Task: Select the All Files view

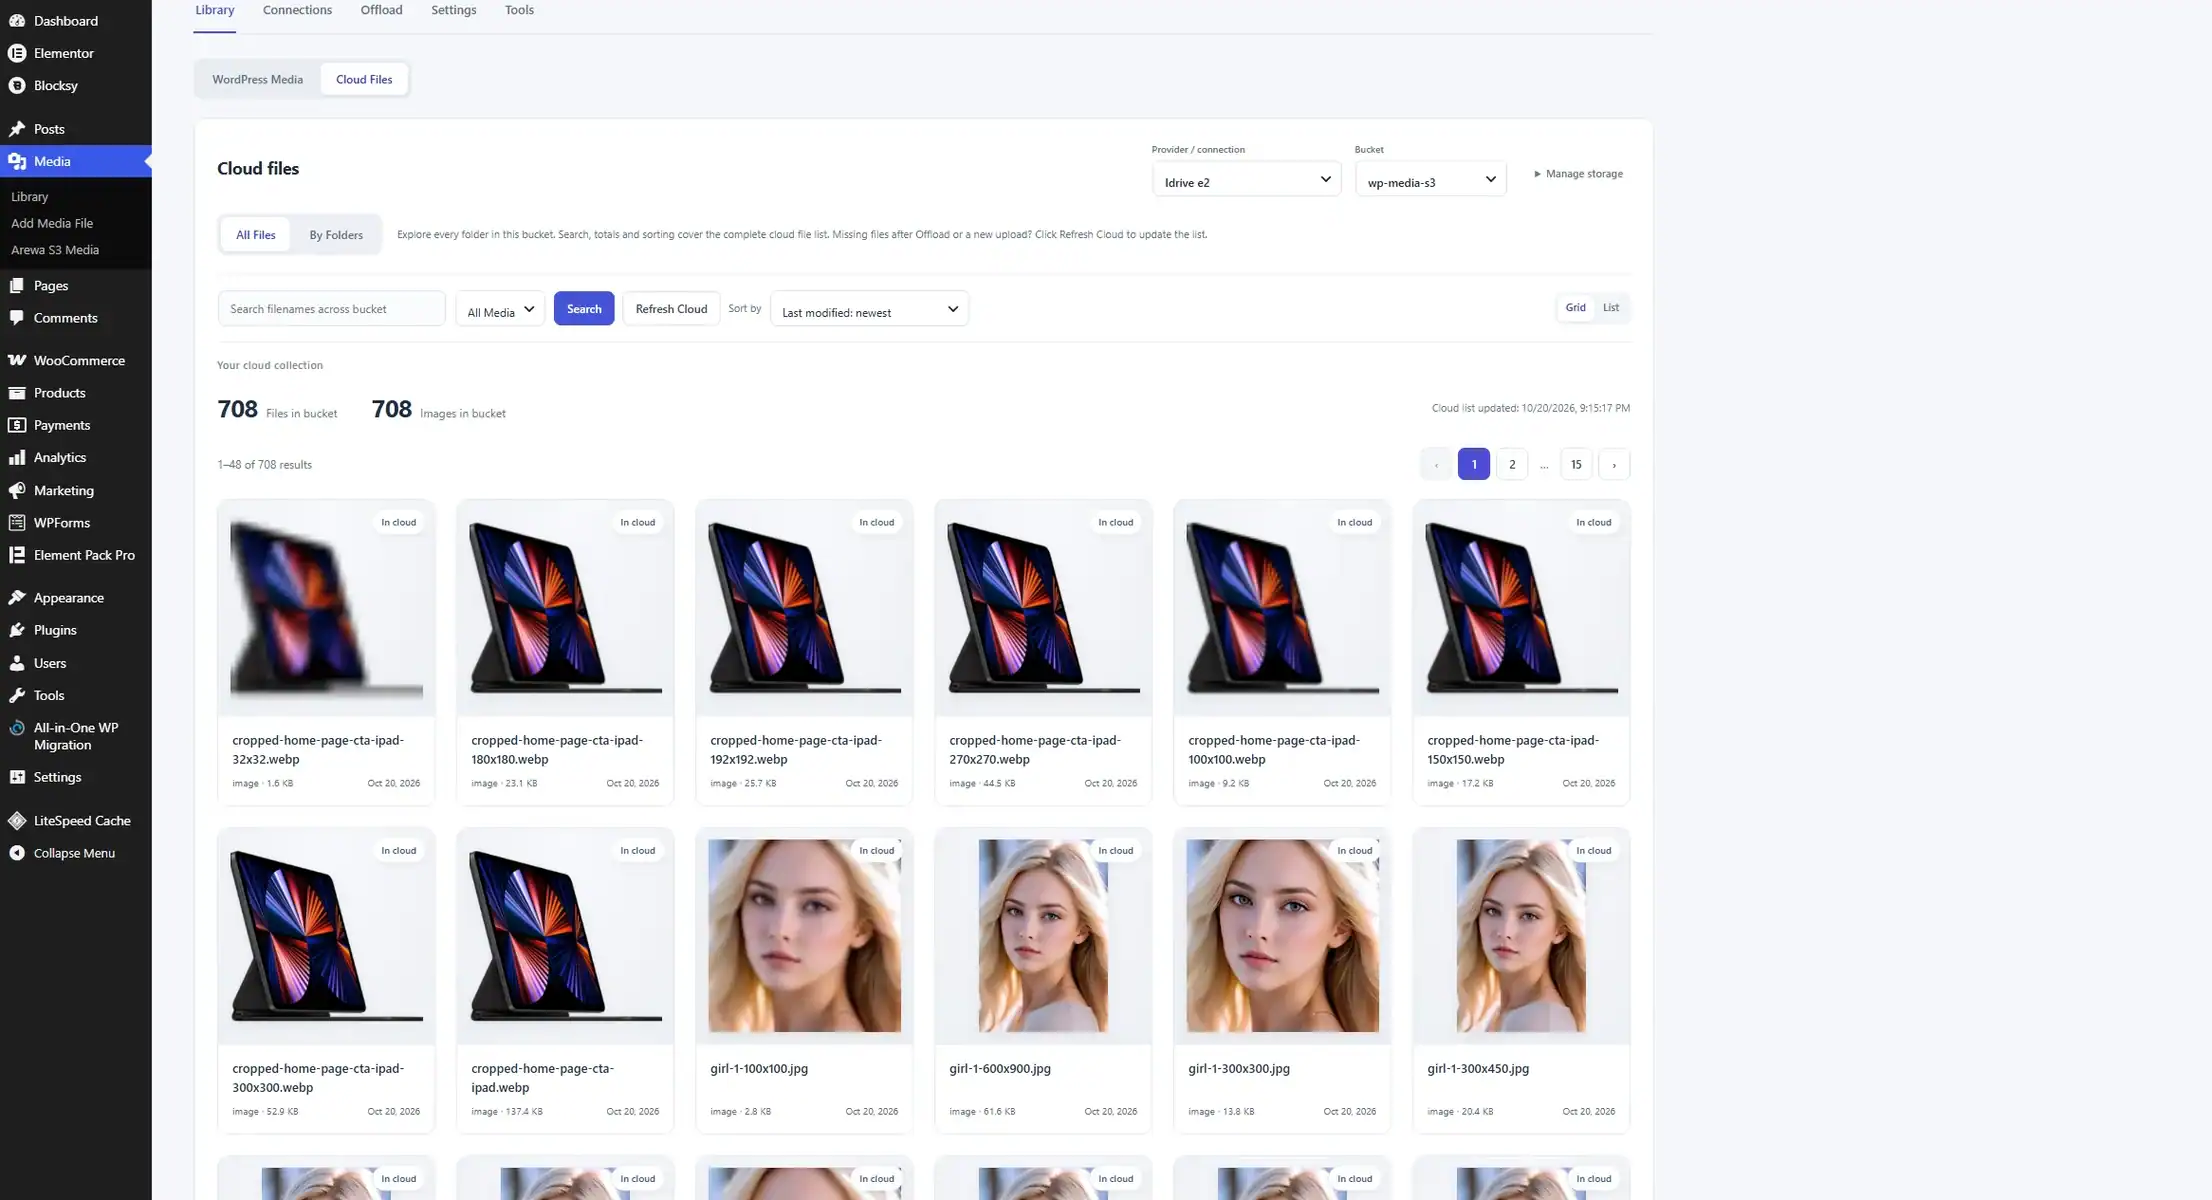Action: 255,235
